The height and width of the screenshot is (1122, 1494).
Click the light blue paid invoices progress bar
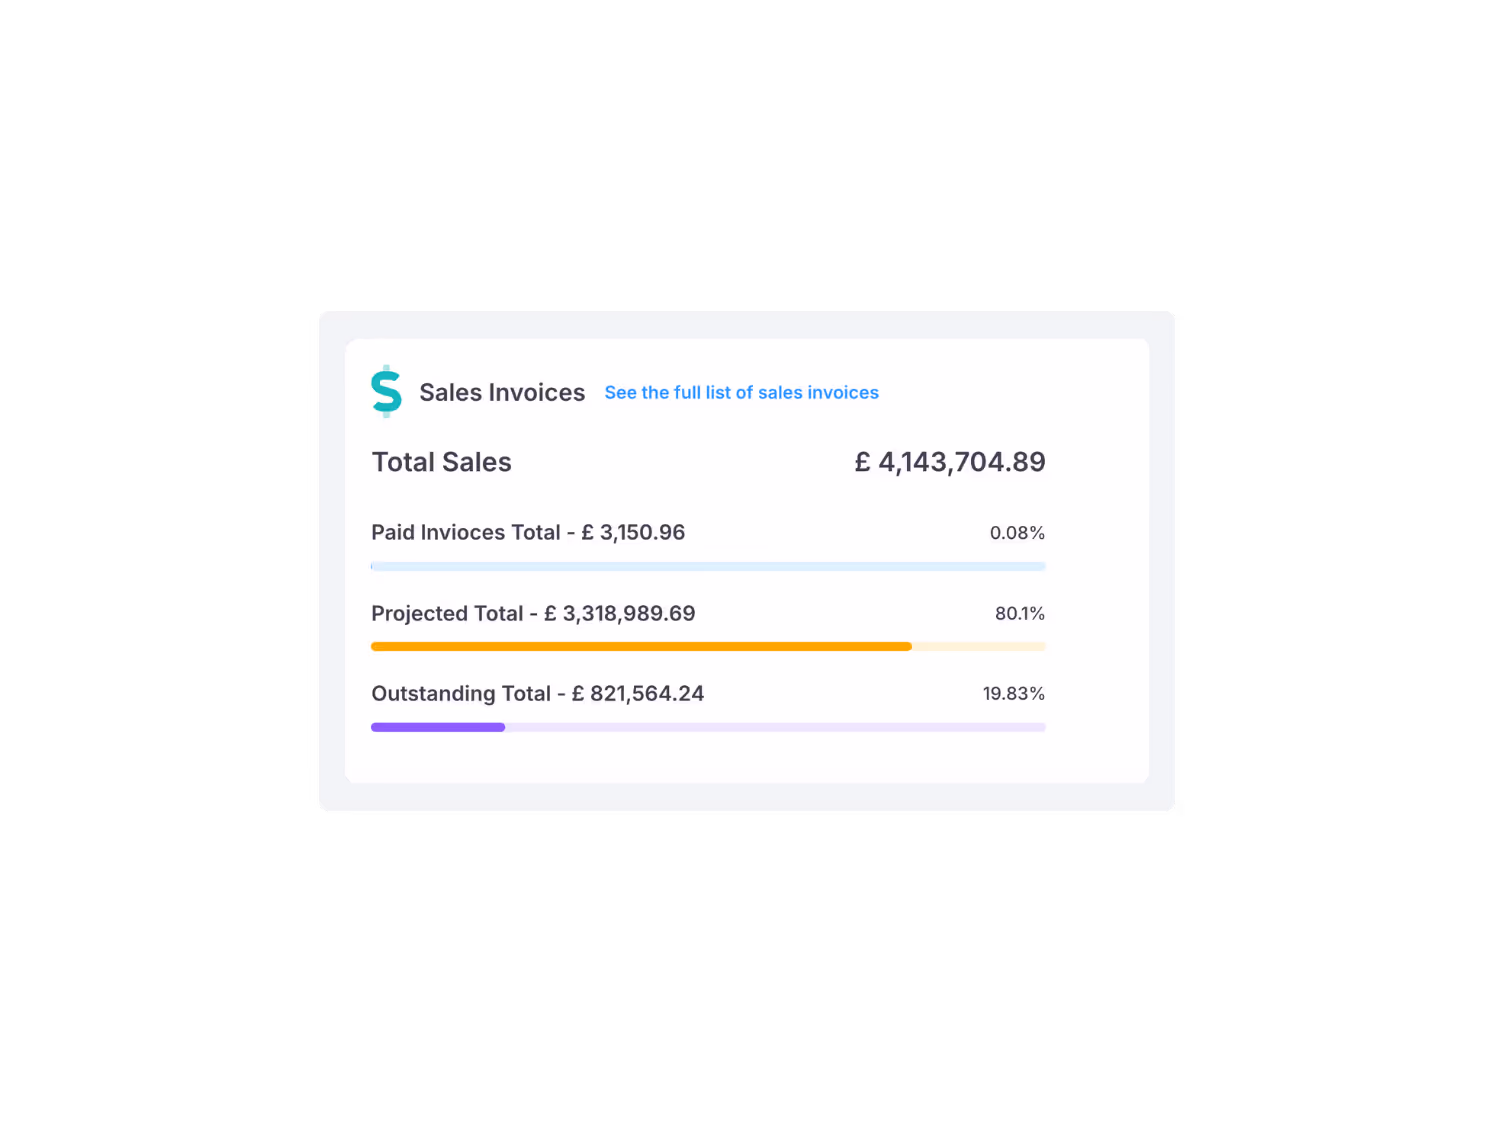(707, 566)
